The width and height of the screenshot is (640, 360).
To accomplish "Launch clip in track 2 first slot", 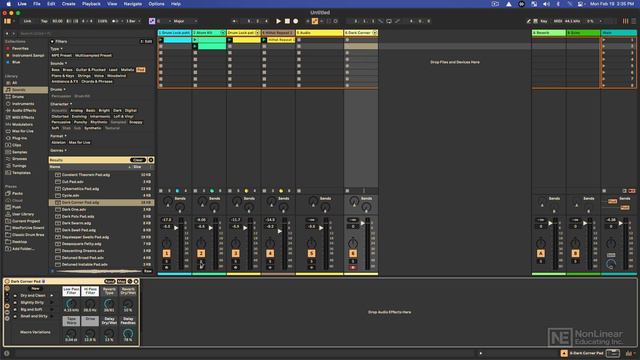I will tap(195, 40).
